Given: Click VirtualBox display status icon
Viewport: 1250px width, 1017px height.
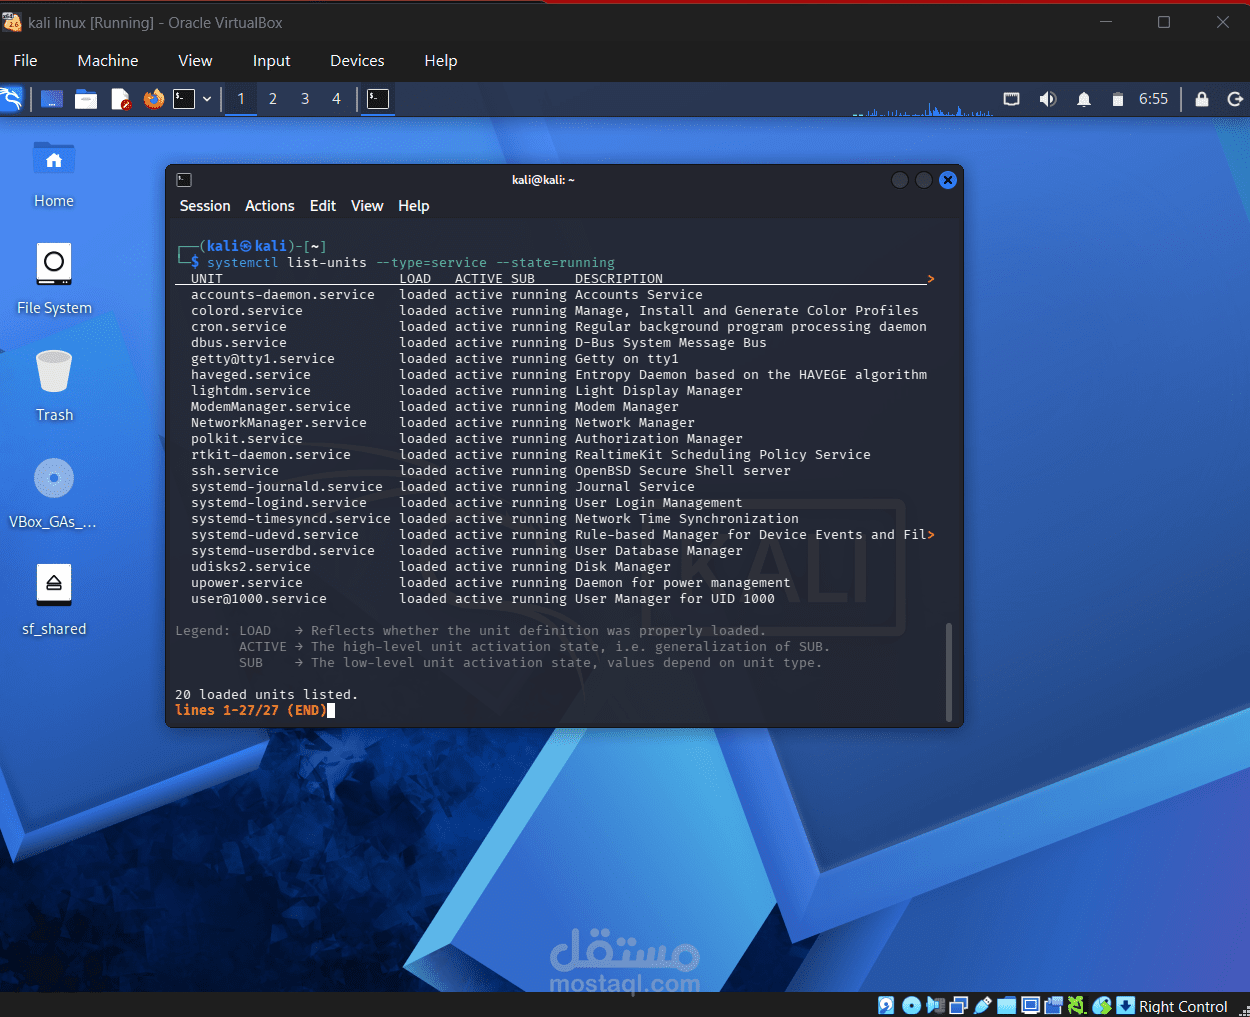Looking at the screenshot, I should click(x=1030, y=1006).
